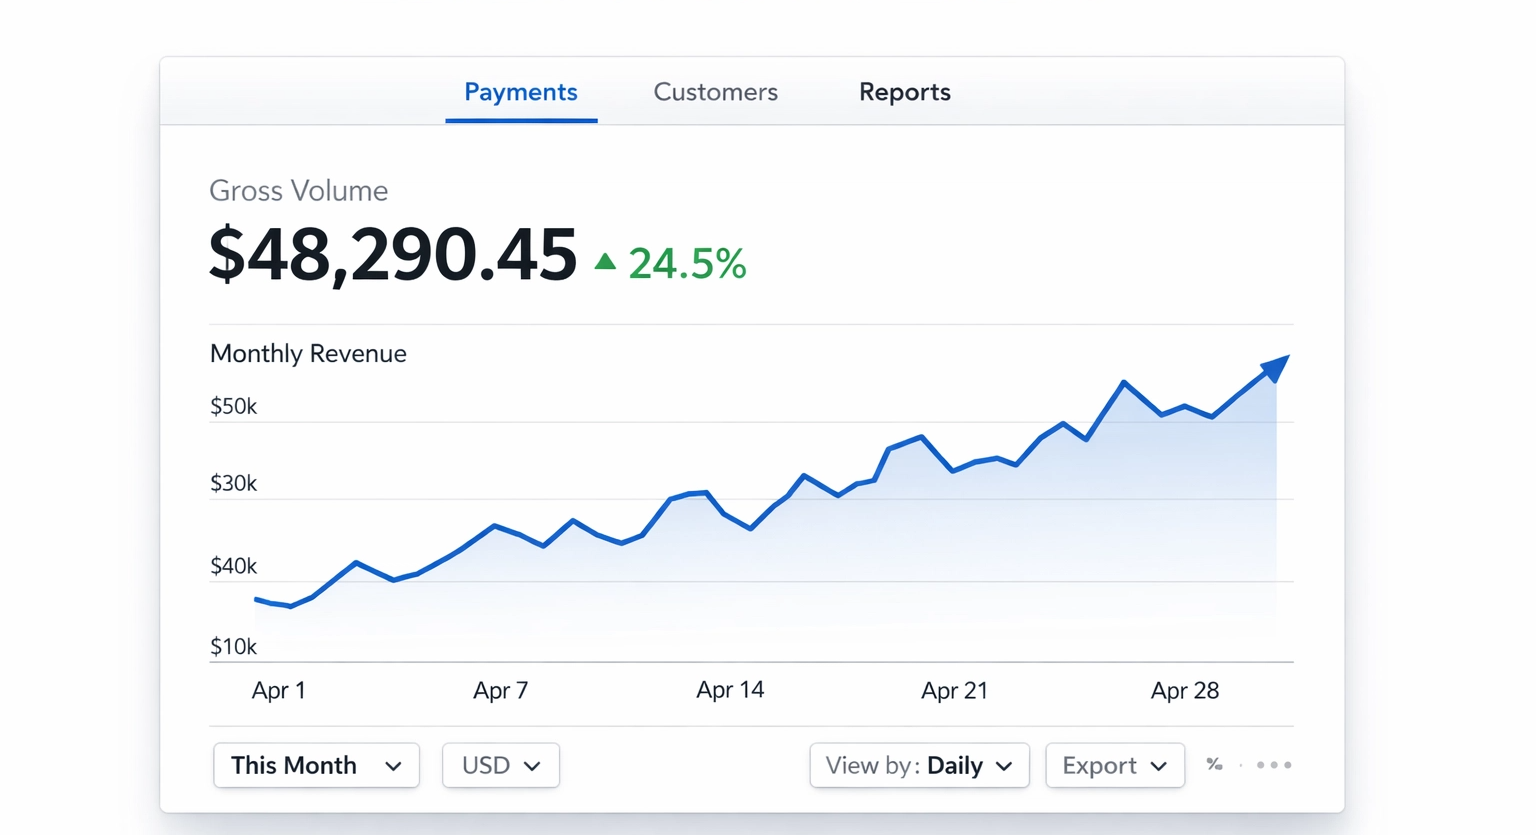The height and width of the screenshot is (835, 1536).
Task: Go to the Reports tab
Action: point(904,92)
